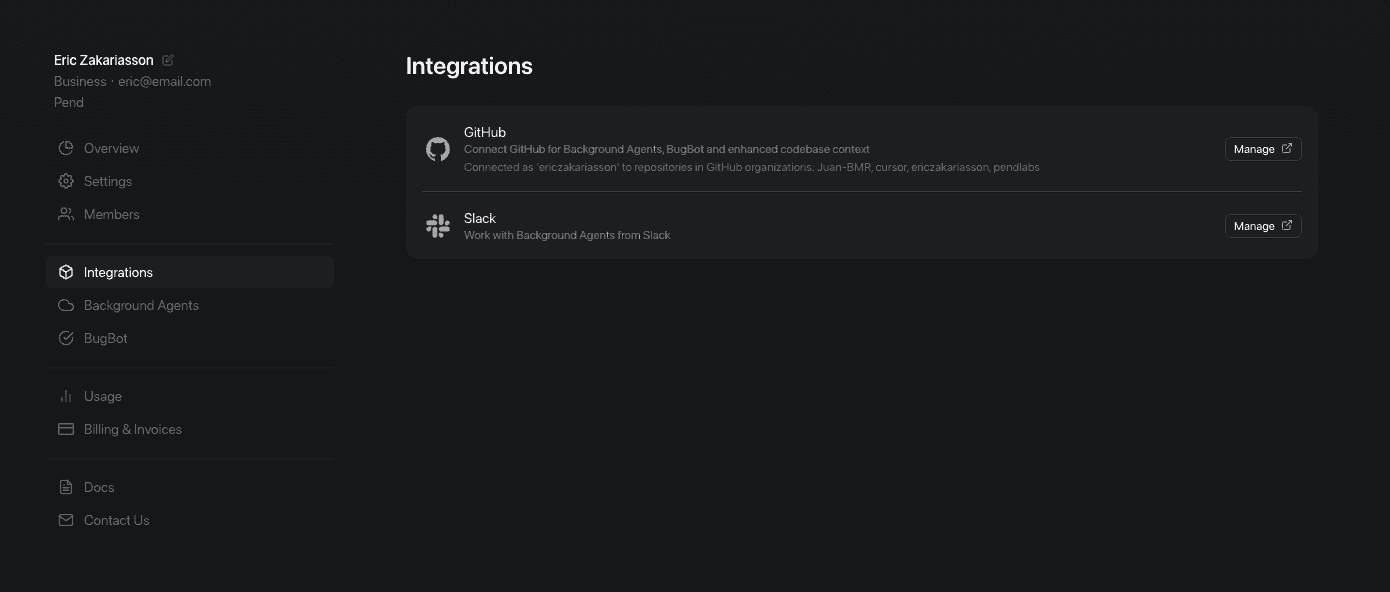Screen dimensions: 1390x592
Task: Click the BugBot checkmark icon
Action: [x=65, y=338]
